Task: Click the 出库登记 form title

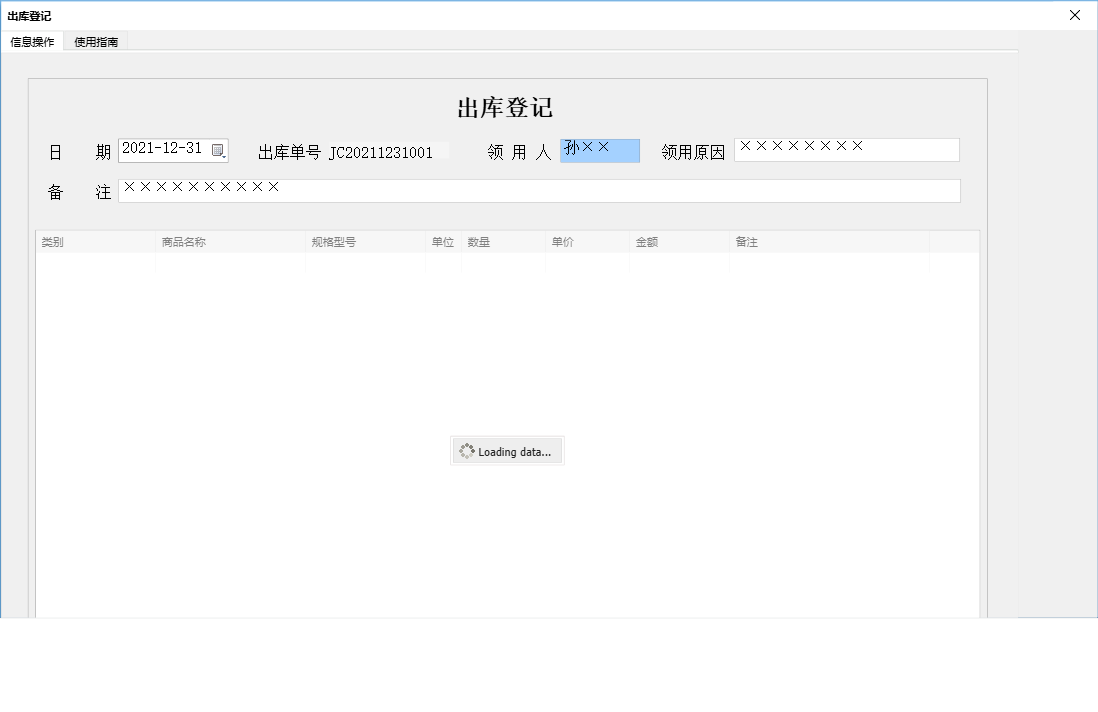Action: pos(507,108)
